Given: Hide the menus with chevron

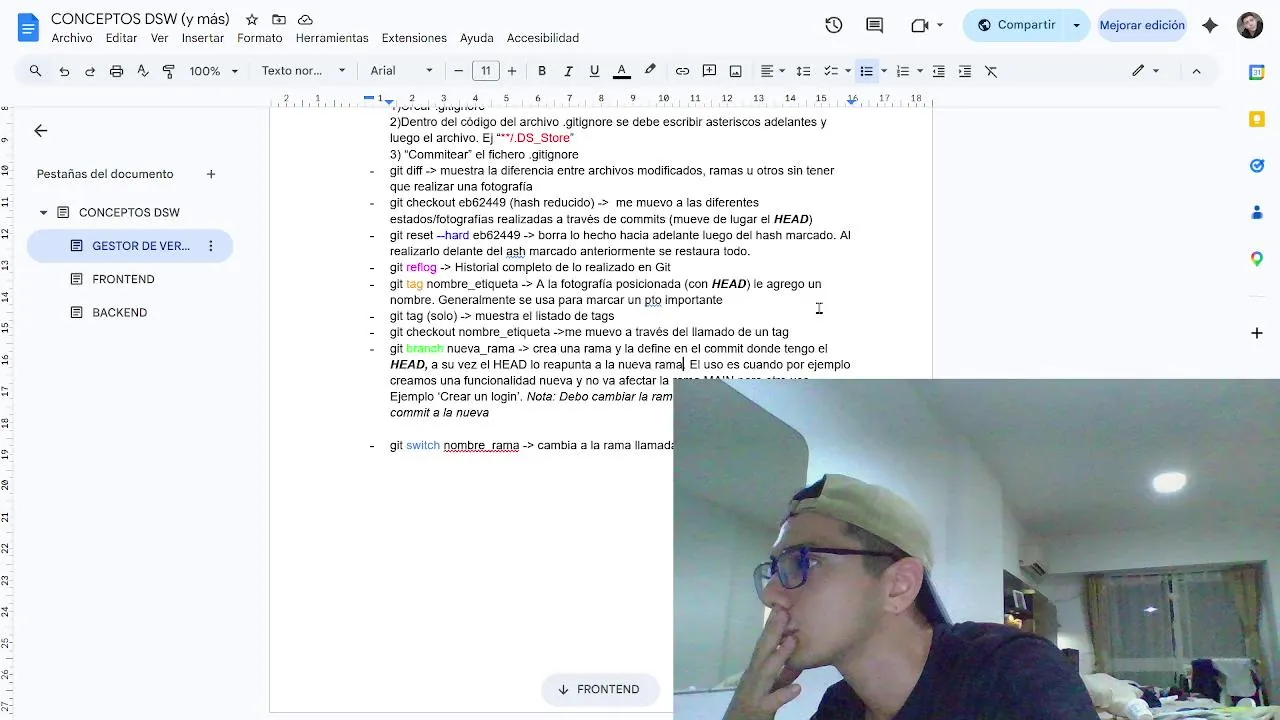Looking at the screenshot, I should click(1196, 71).
